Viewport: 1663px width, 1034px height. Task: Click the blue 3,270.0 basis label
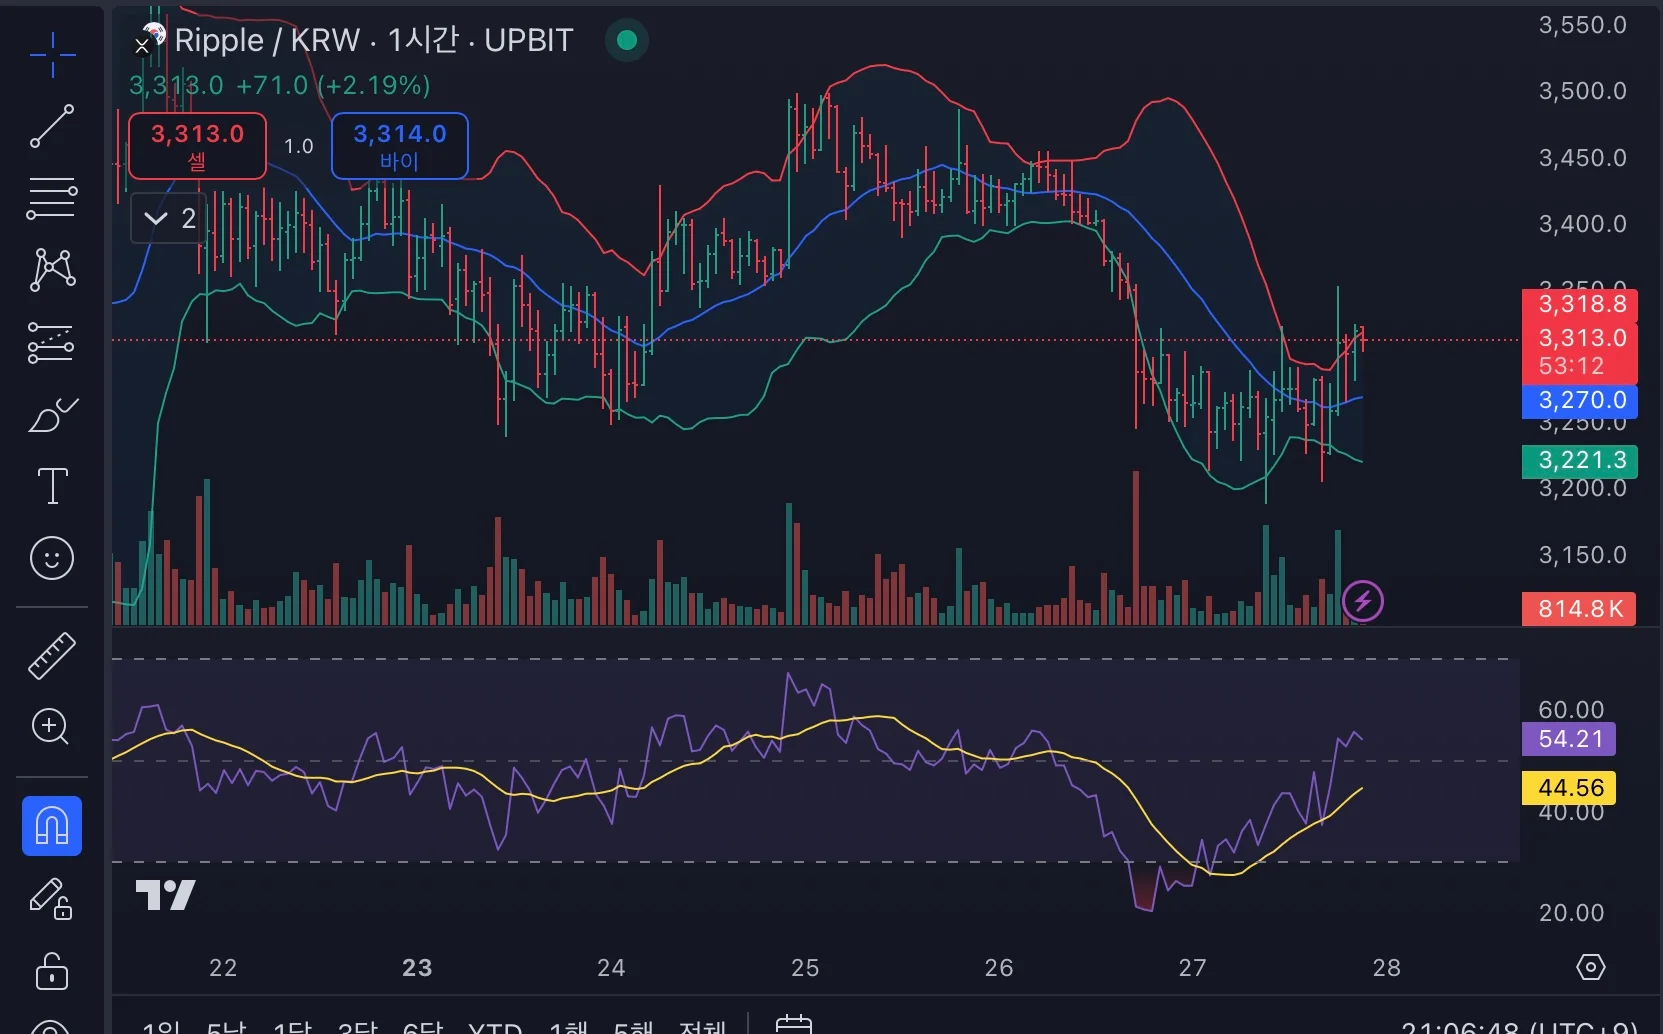click(1580, 400)
